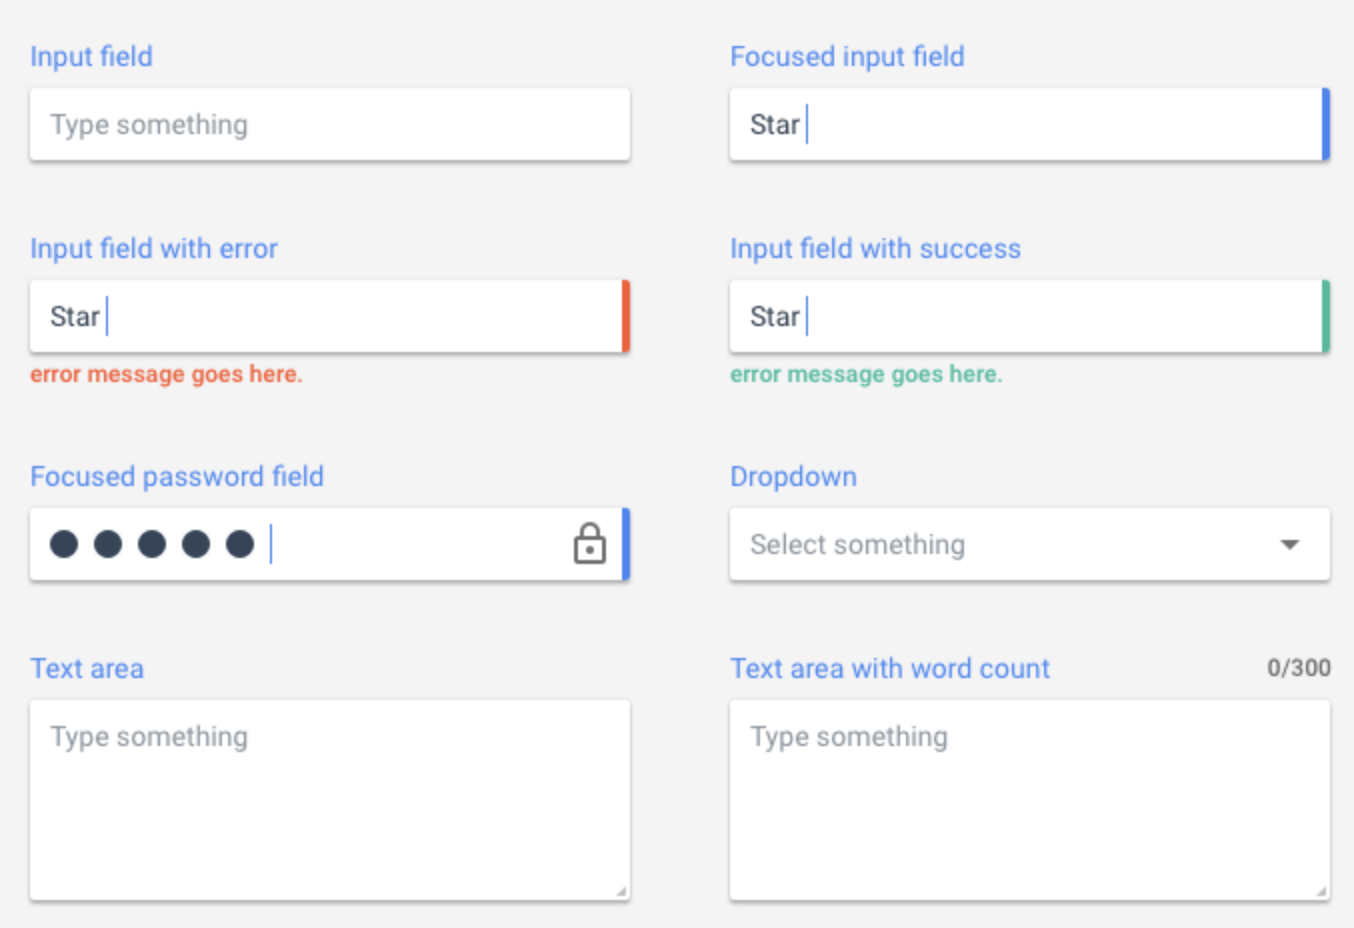Select the input field with red error bar
The image size is (1354, 928).
point(330,316)
